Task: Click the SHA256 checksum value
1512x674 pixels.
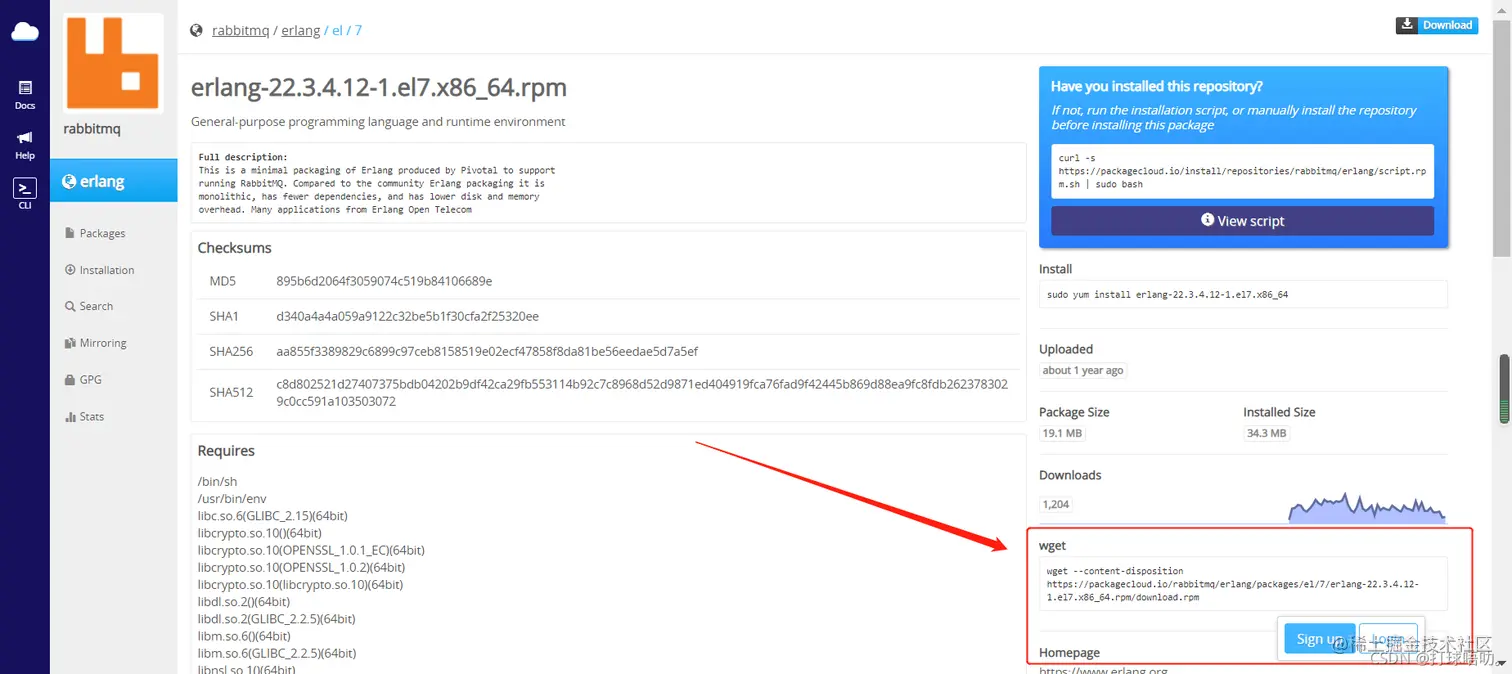Action: pyautogui.click(x=487, y=351)
